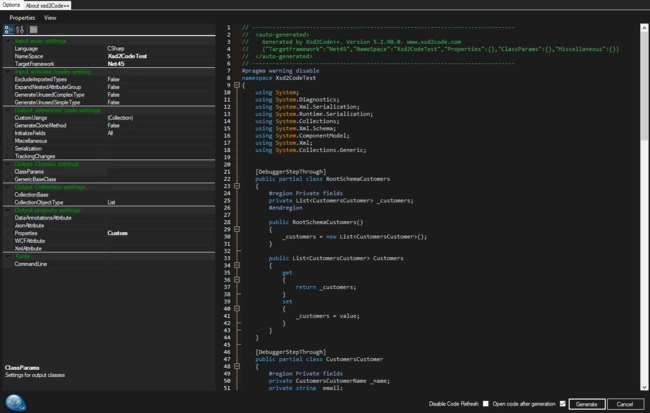Viewport: 650px width, 413px height.
Task: Collapse the Output Collection settings category
Action: pyautogui.click(x=8, y=187)
